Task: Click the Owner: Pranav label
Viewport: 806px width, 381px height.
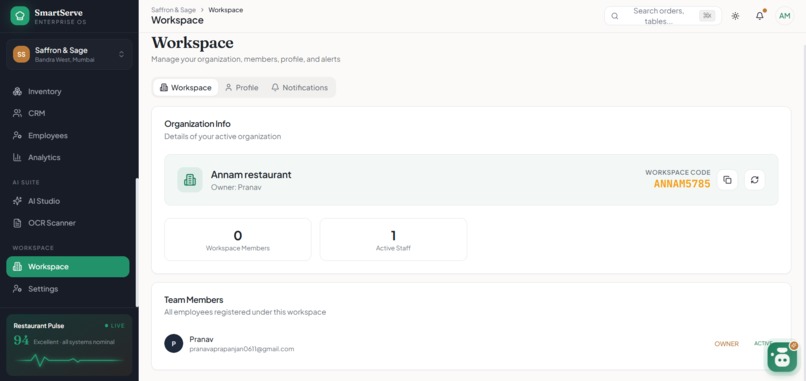Action: (x=236, y=187)
